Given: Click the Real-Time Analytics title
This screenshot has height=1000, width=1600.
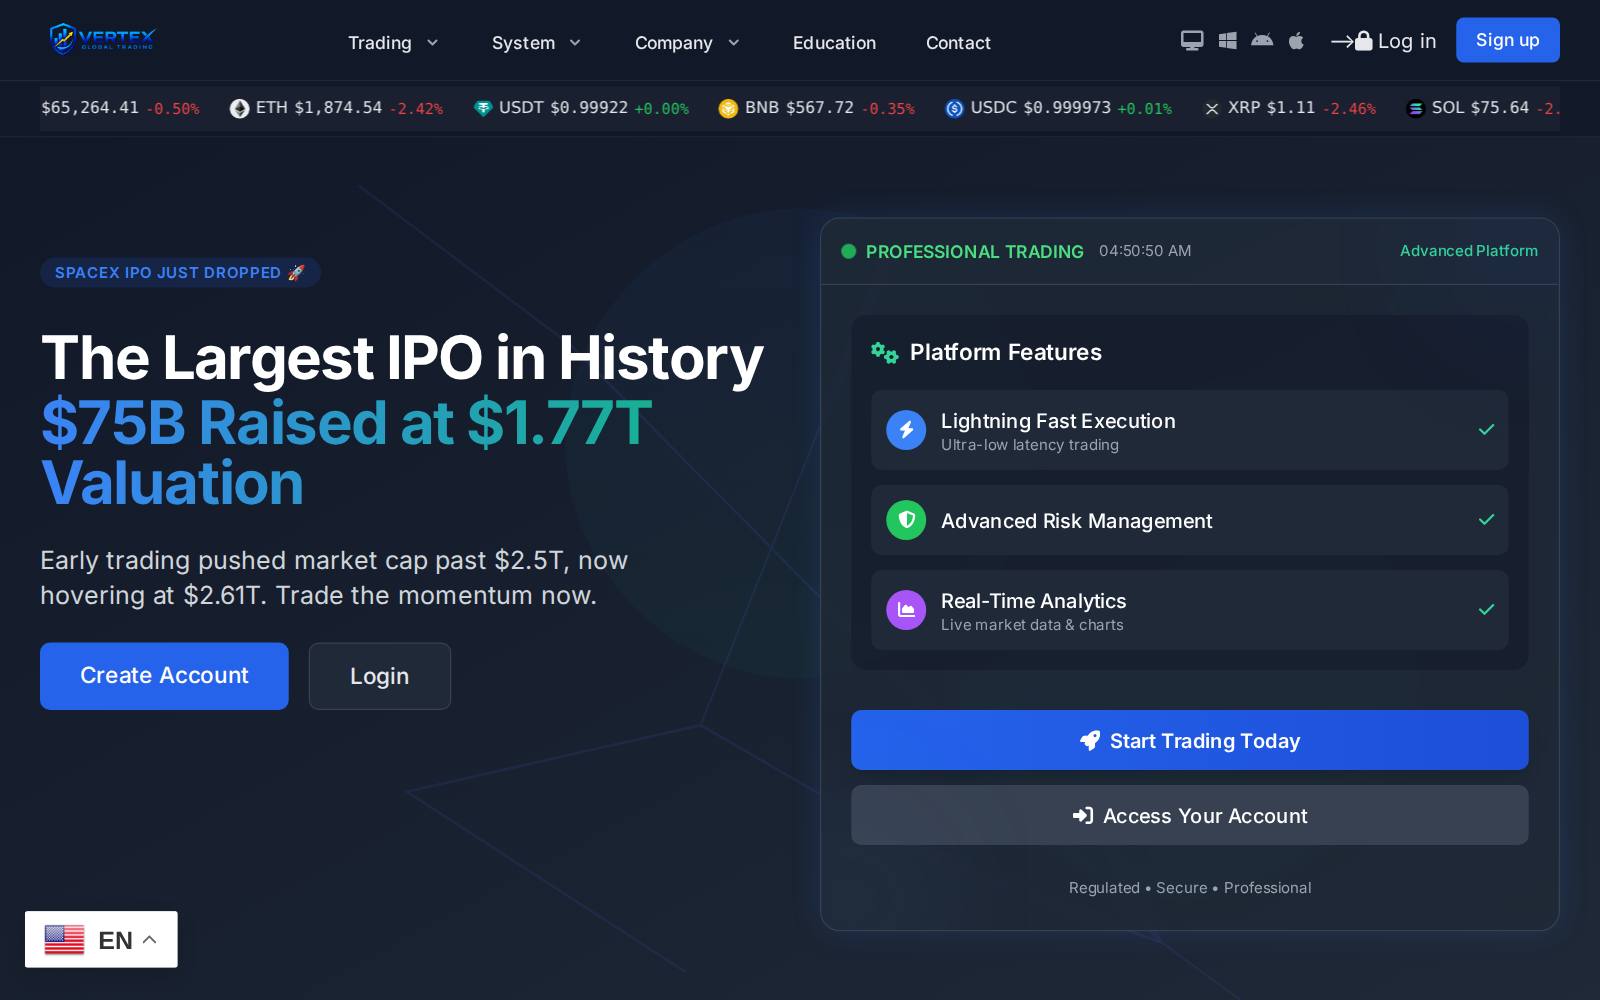Looking at the screenshot, I should [1033, 601].
